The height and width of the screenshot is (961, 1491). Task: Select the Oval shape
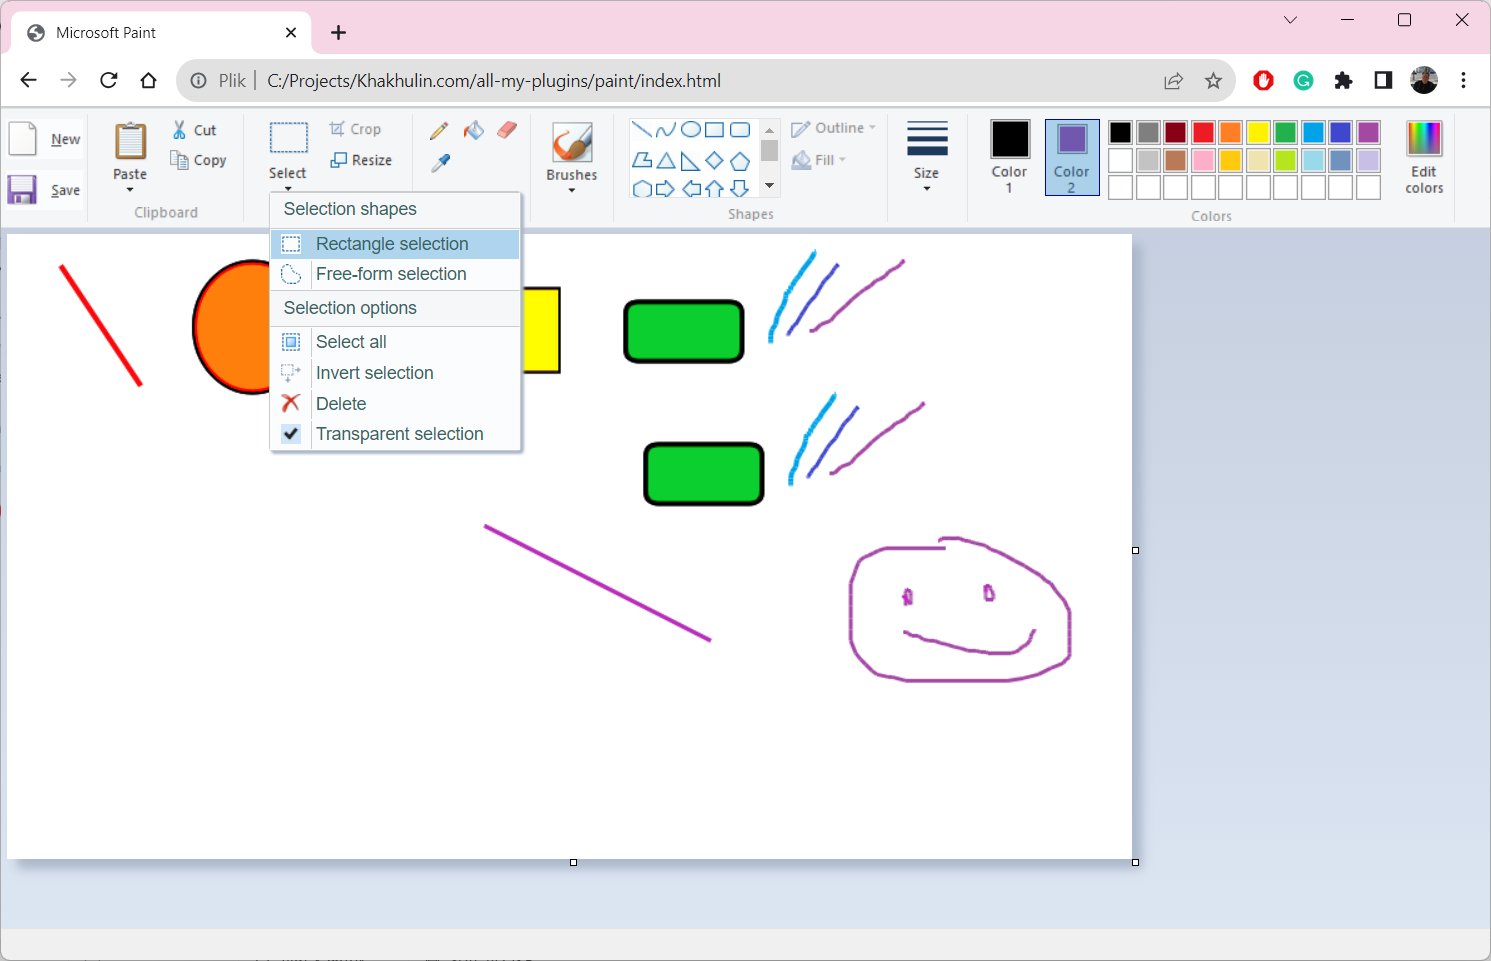coord(690,129)
